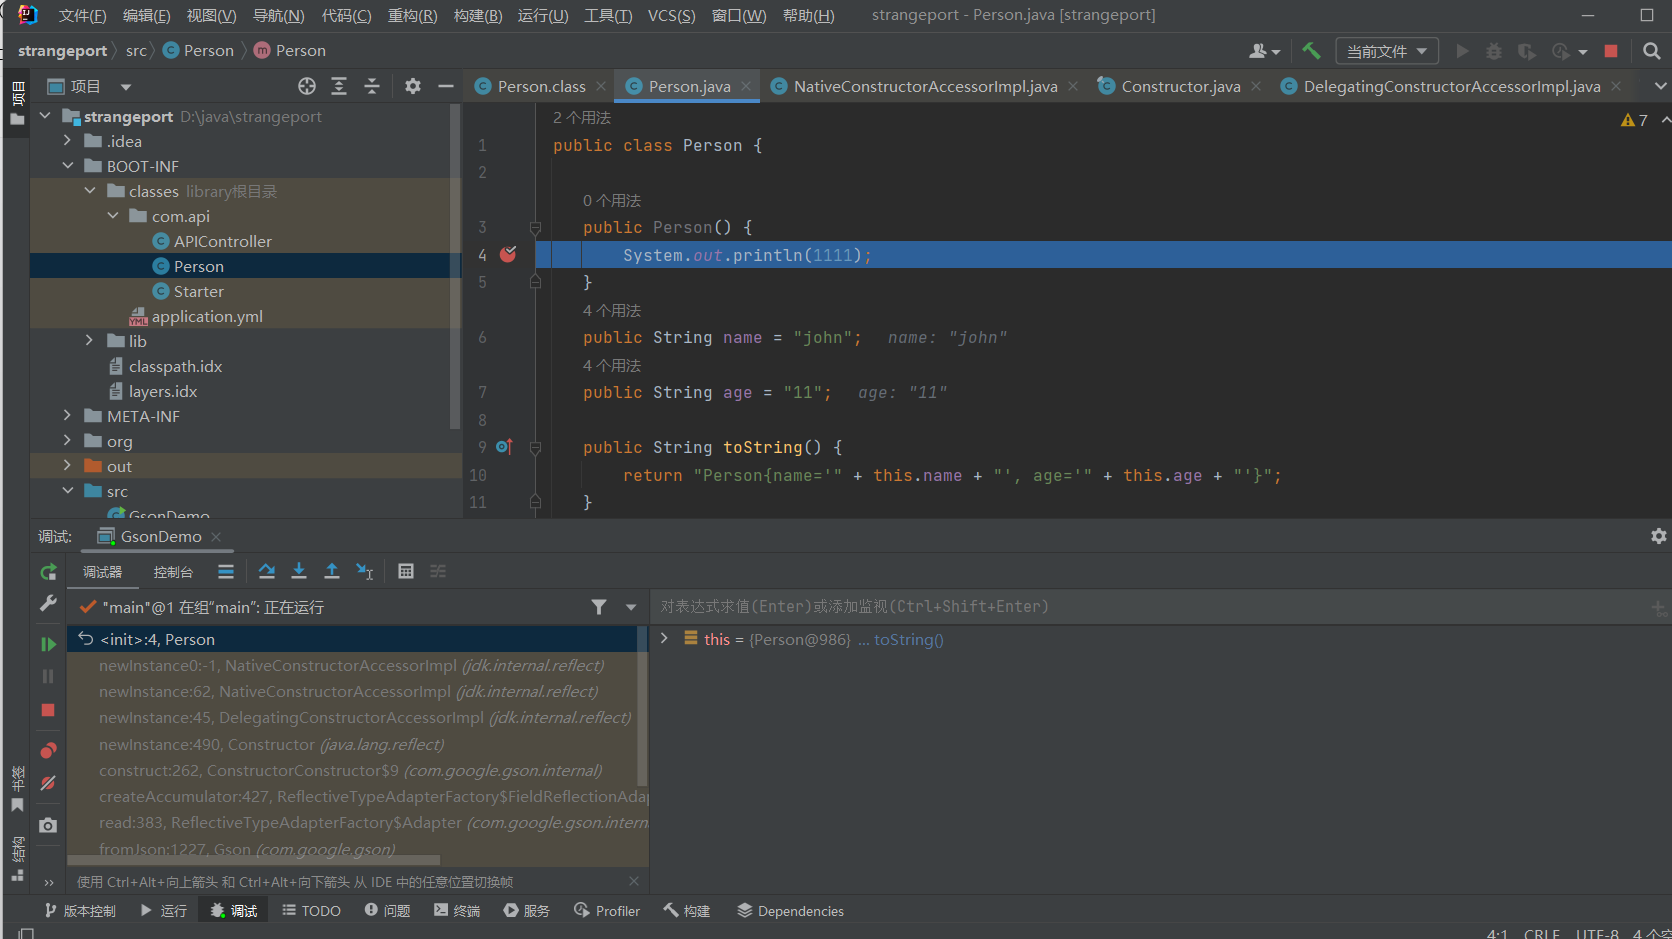Close the GsonDemo debug tab
The height and width of the screenshot is (939, 1672).
pos(216,537)
